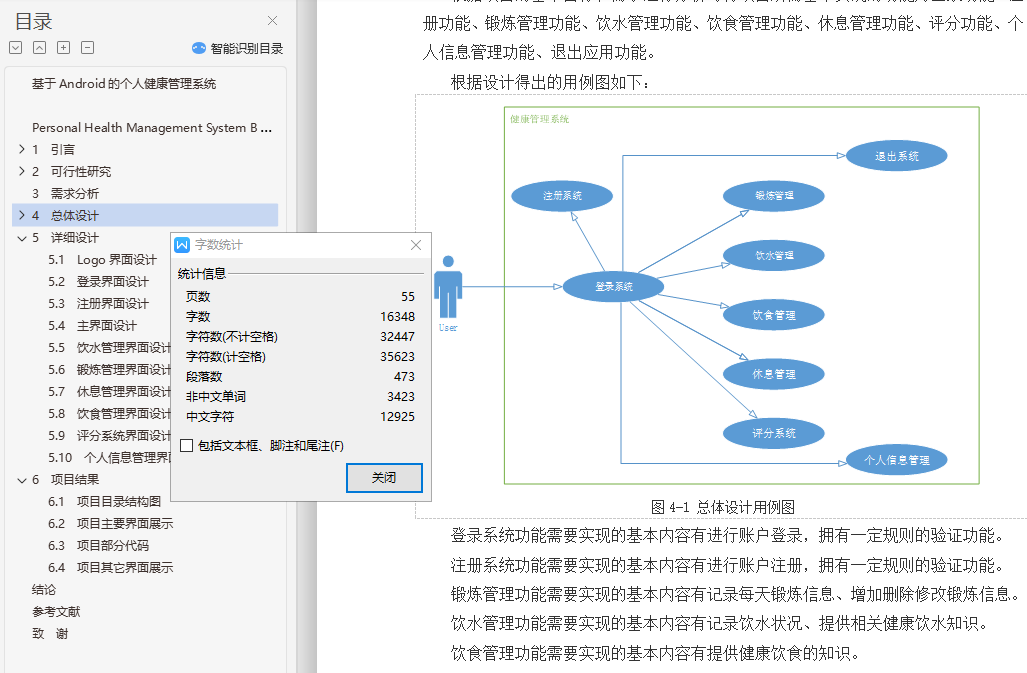Expand chapter 2 可行性研究
1027x673 pixels.
(22, 172)
